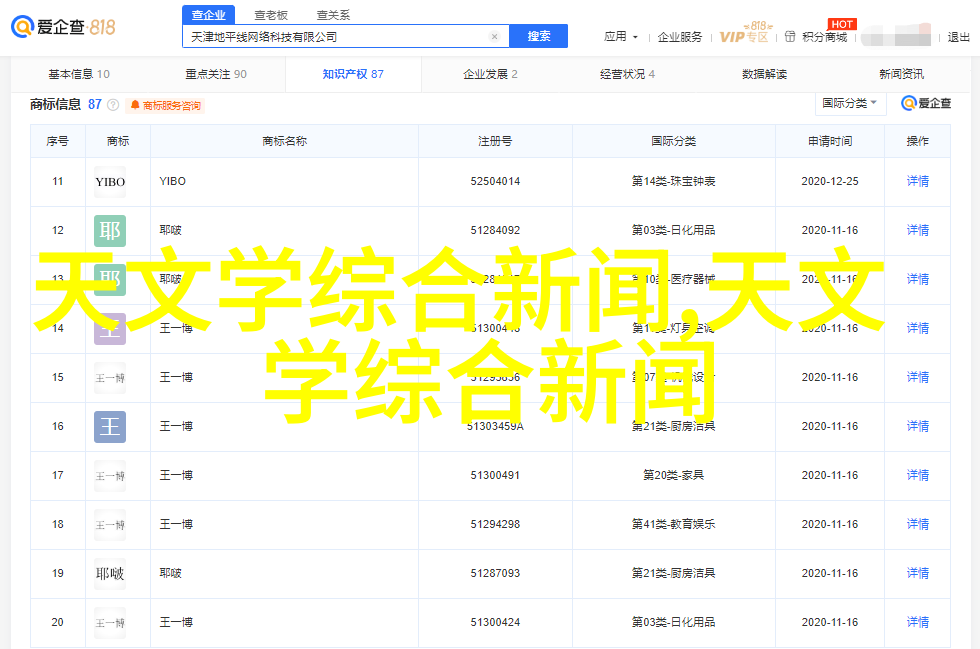Open YIBO trademark logo in row 11
Screen dimensions: 980x649
click(110, 182)
